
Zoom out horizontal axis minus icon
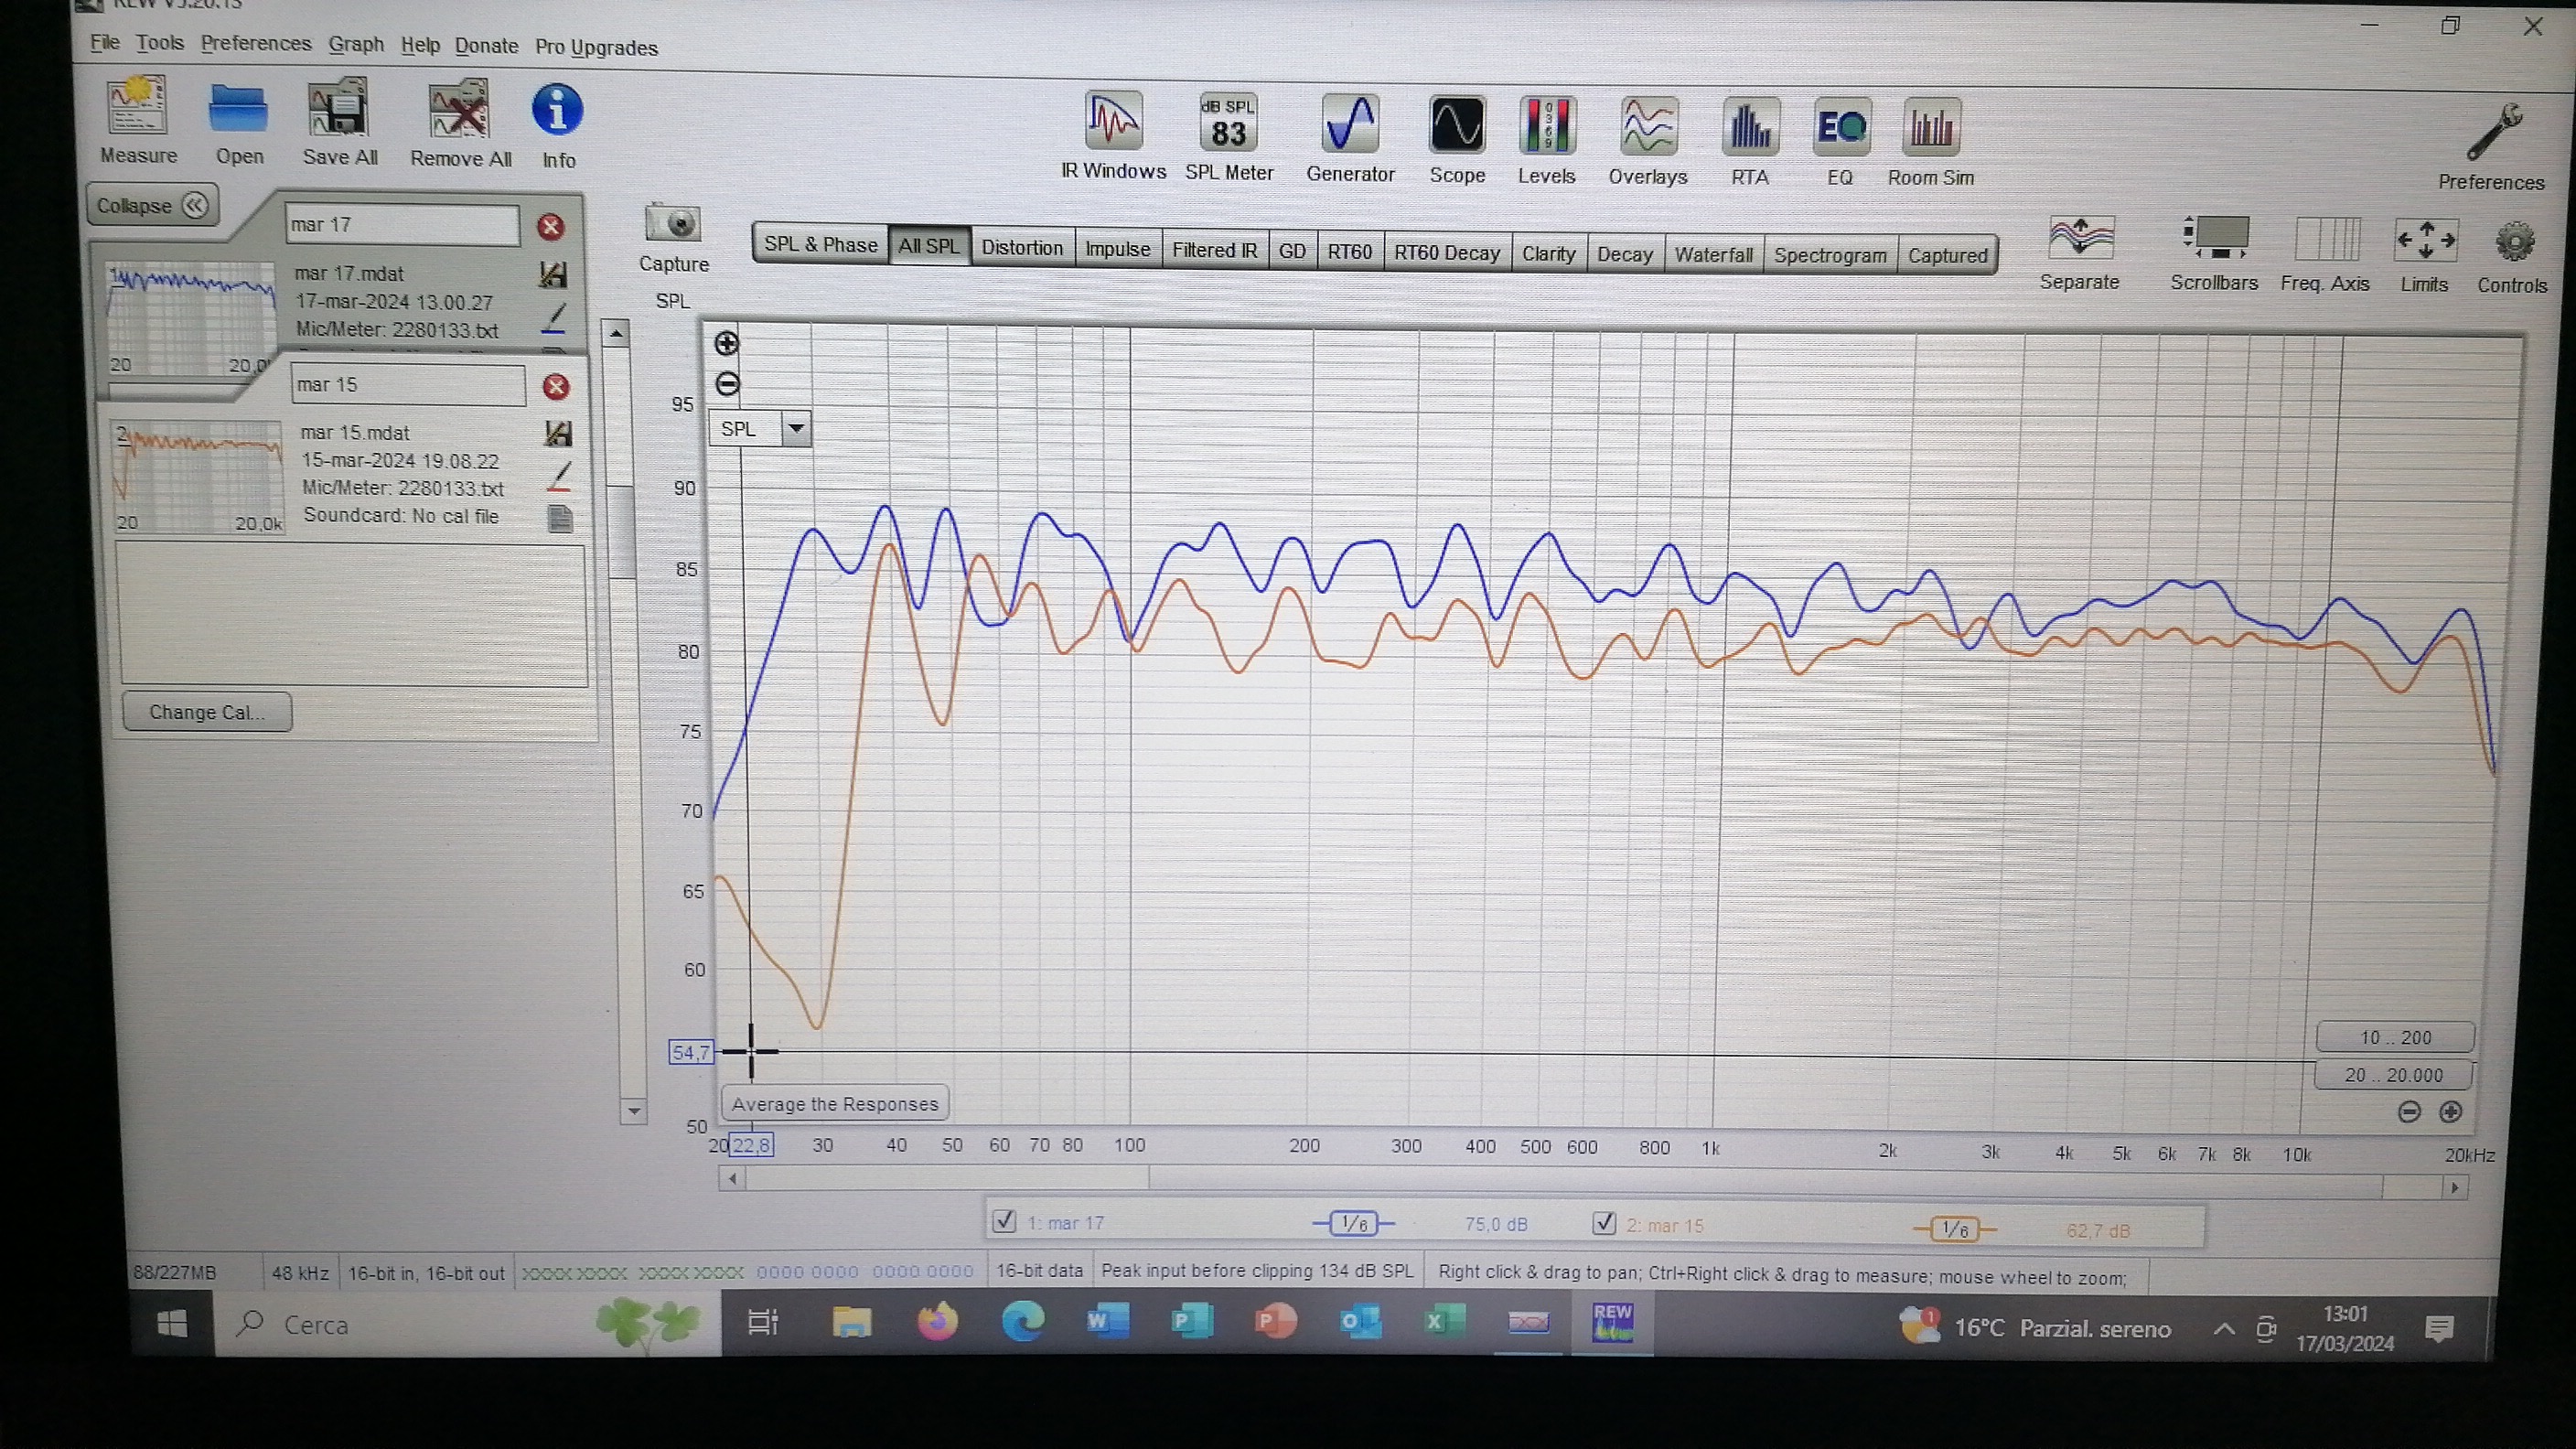[x=2410, y=1112]
